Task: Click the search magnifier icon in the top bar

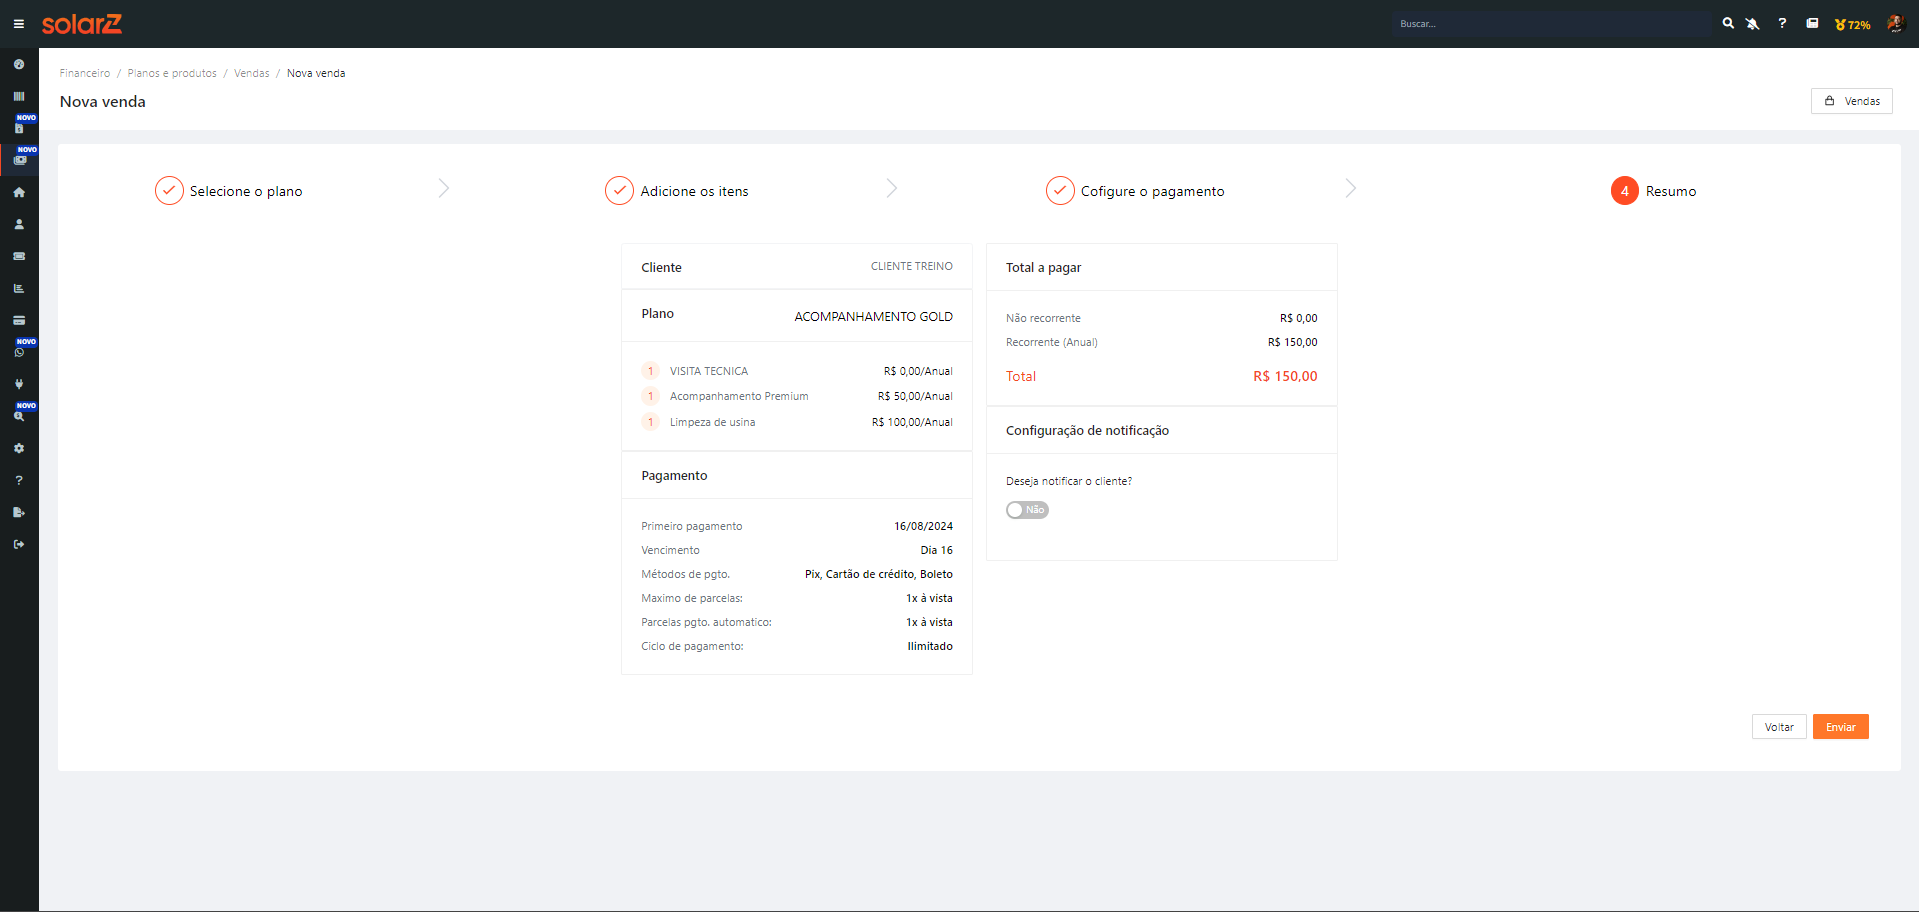Action: tap(1728, 23)
